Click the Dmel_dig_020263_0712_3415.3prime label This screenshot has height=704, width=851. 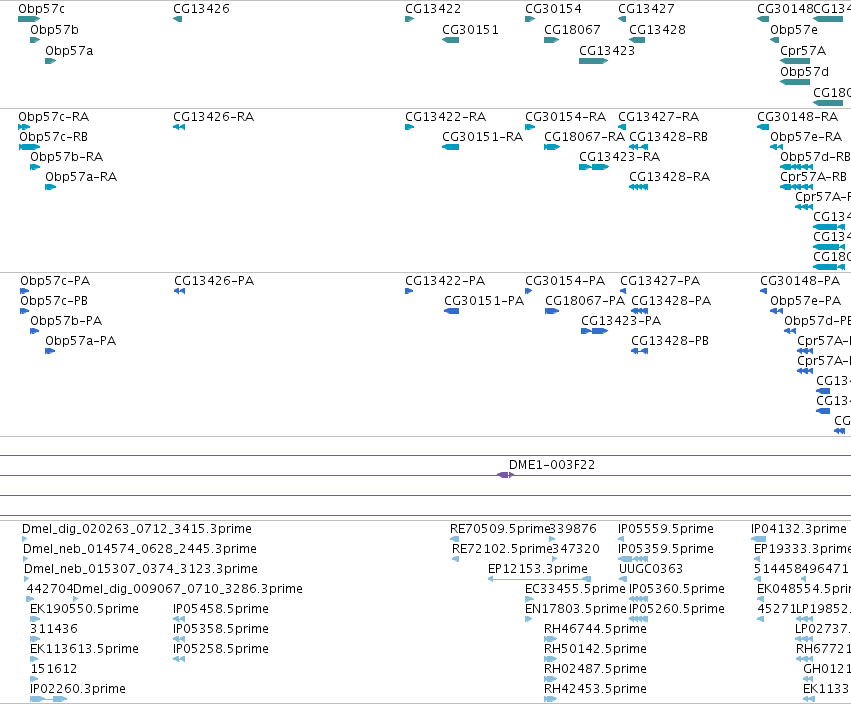137,529
